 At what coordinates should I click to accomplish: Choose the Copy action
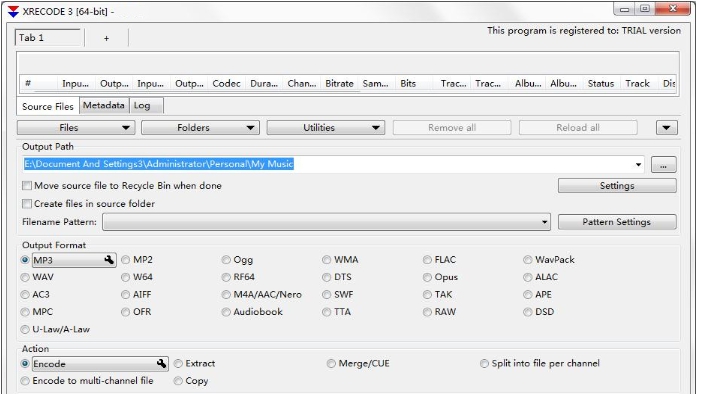(x=178, y=381)
